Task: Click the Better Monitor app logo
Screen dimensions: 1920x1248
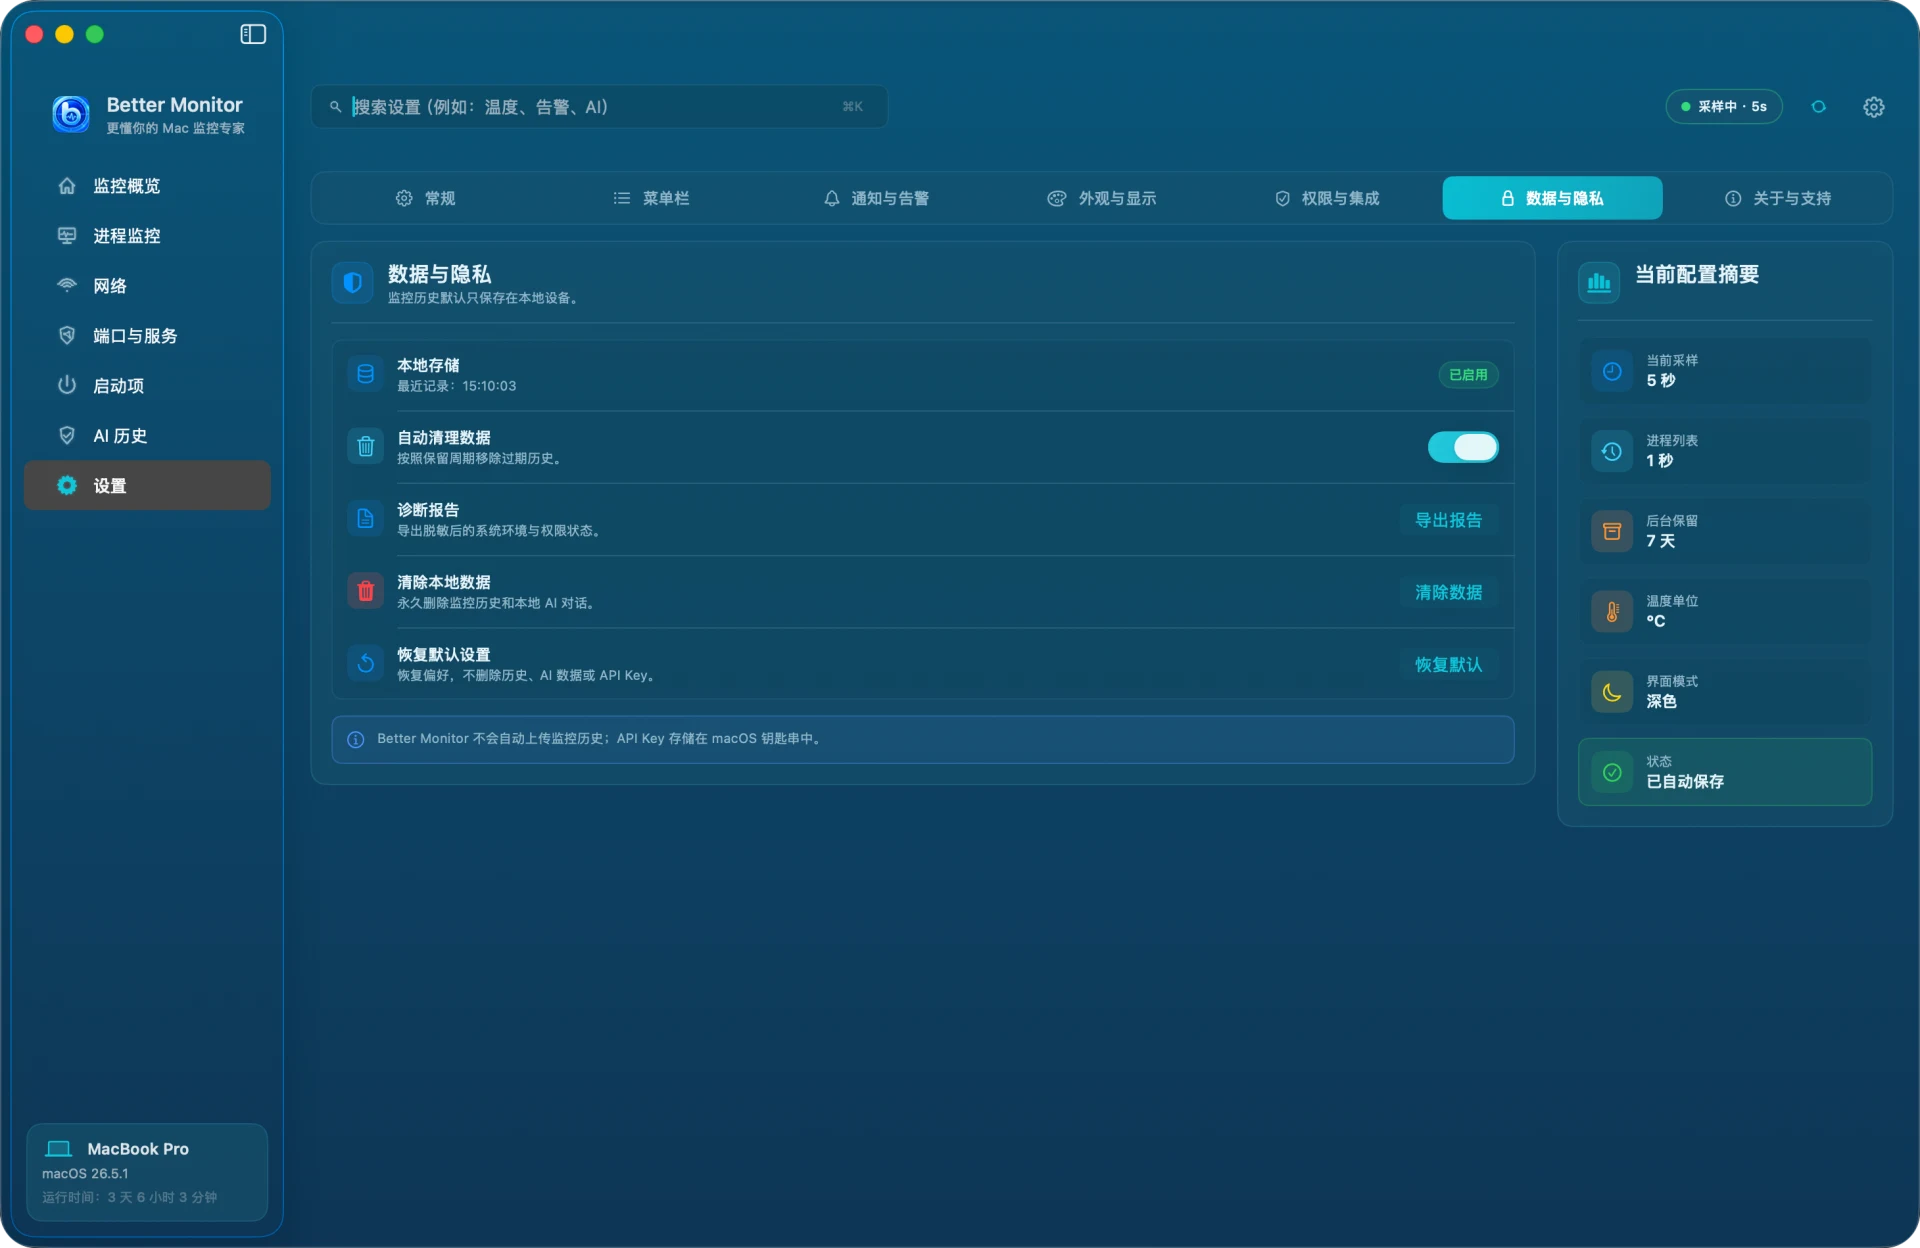Action: point(71,114)
